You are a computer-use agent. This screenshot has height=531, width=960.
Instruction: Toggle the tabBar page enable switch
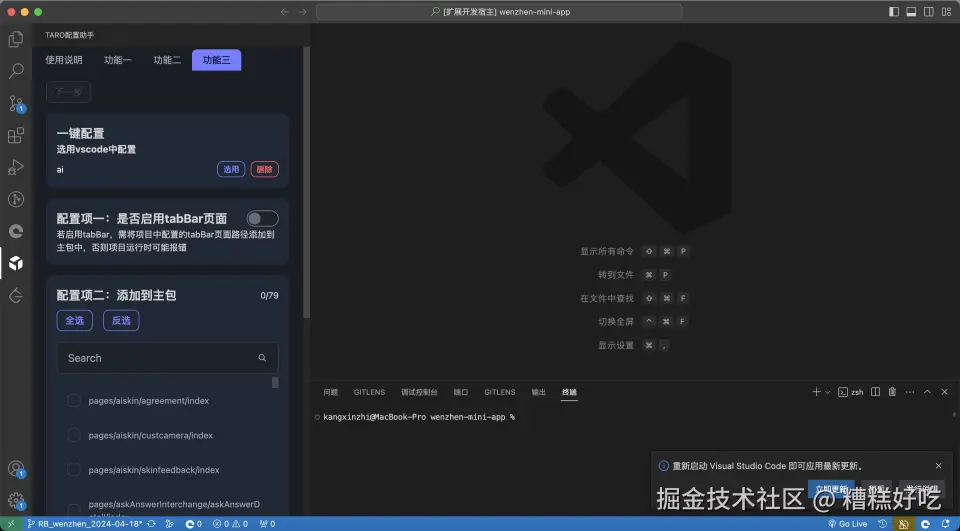[x=262, y=219]
